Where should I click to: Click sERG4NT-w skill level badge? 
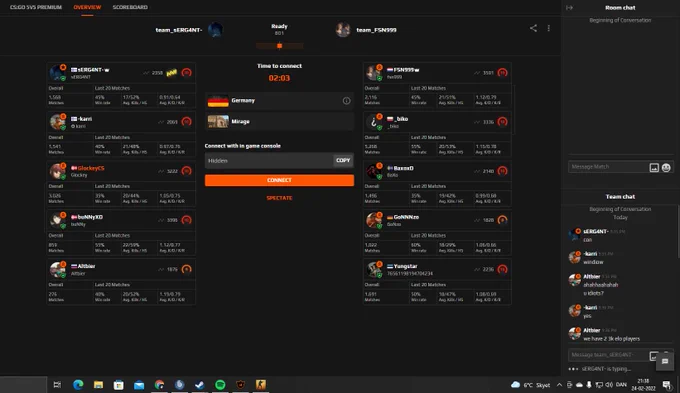186,72
